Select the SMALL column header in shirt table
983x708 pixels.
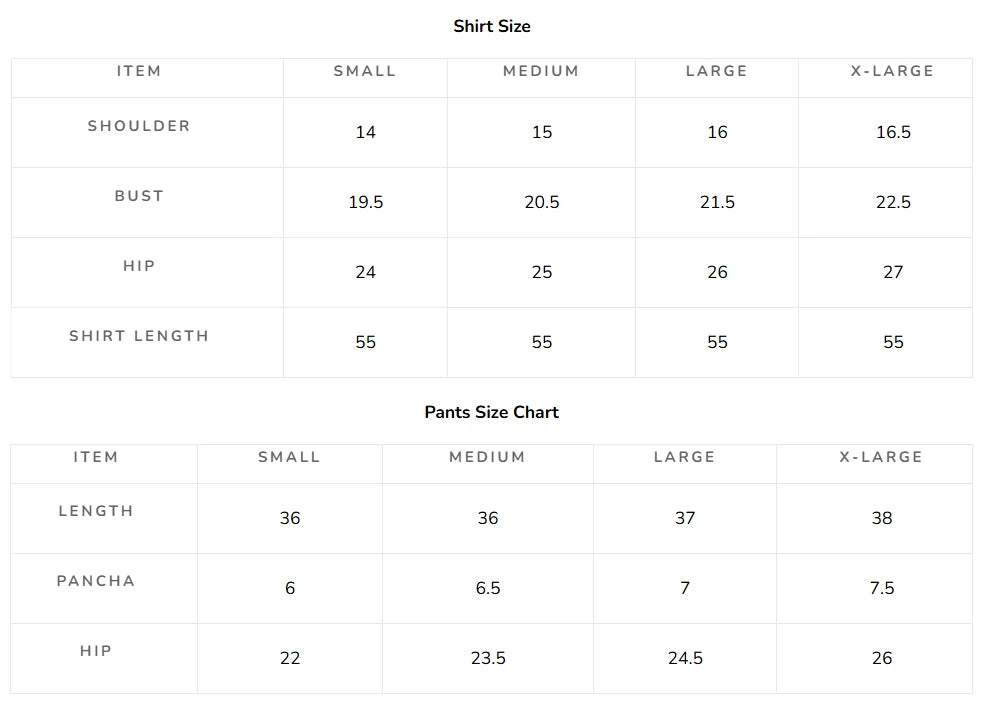click(x=365, y=71)
